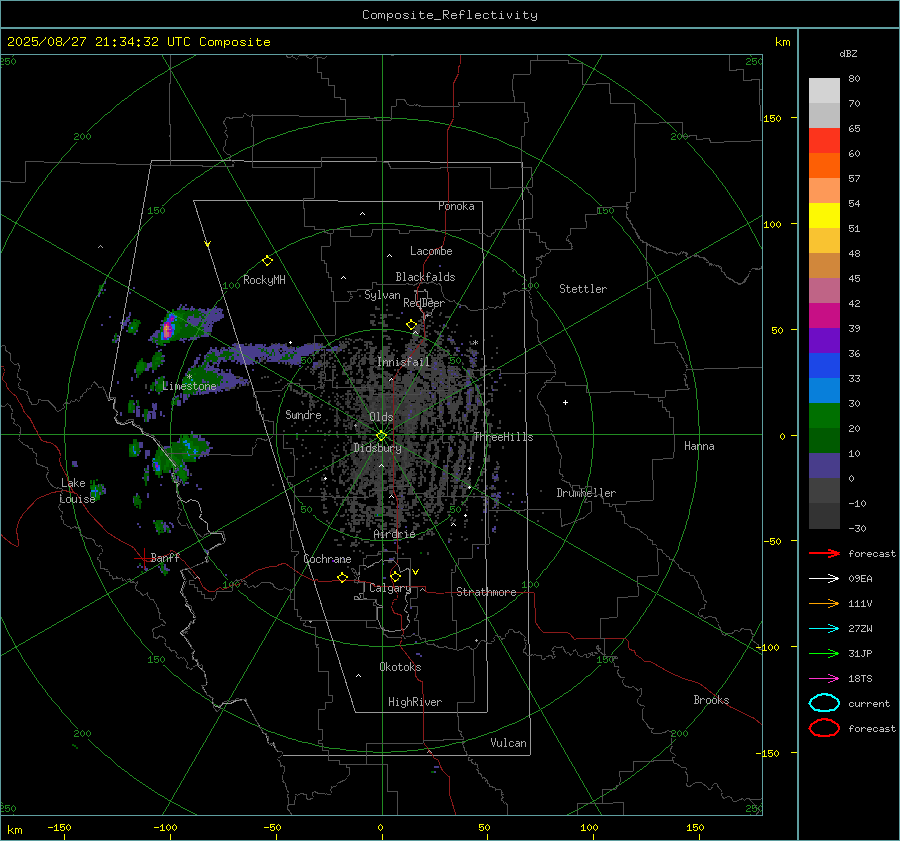
Task: Click the red forecast ellipse legend icon
Action: pyautogui.click(x=824, y=728)
